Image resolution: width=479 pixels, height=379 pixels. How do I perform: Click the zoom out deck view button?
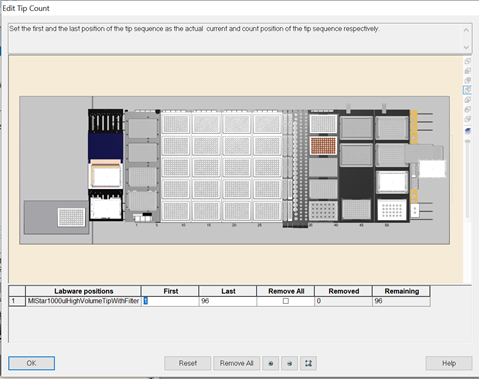pyautogui.click(x=289, y=363)
